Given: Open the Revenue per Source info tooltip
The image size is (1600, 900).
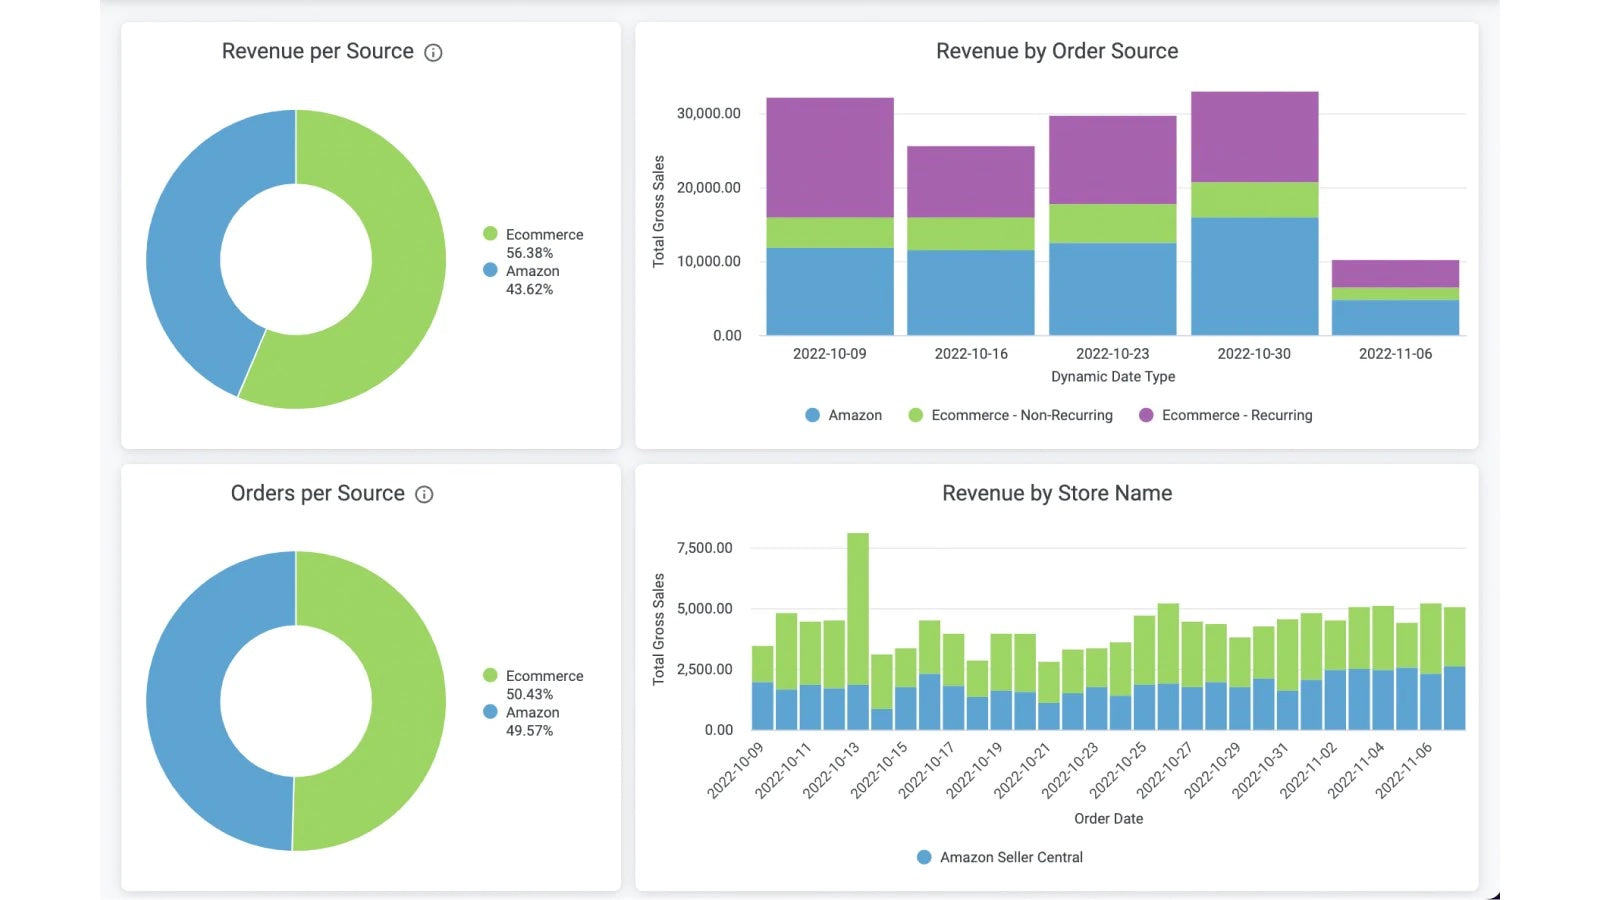Looking at the screenshot, I should click(x=434, y=53).
